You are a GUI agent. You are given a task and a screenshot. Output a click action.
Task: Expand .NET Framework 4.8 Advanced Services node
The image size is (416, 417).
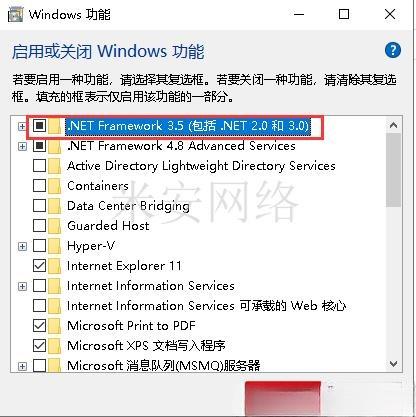click(22, 146)
